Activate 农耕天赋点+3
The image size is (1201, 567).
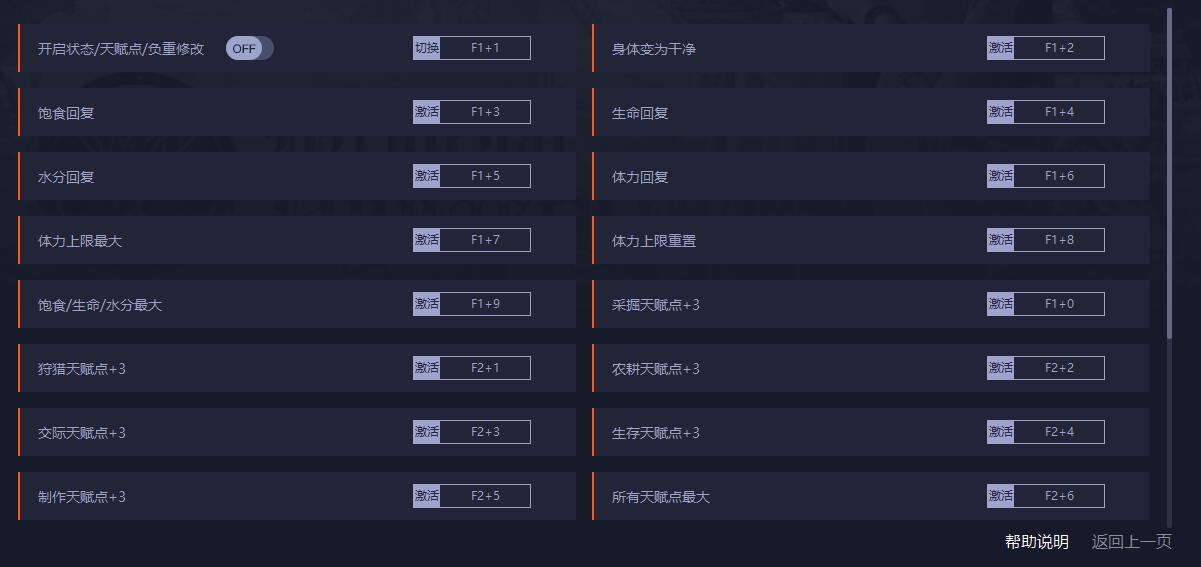[x=1000, y=368]
